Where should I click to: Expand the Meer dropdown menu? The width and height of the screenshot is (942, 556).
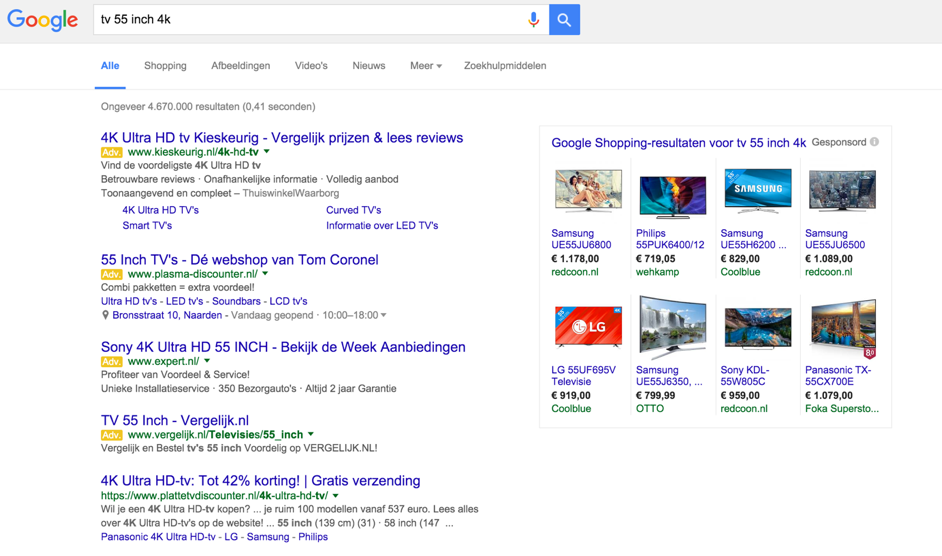point(425,66)
